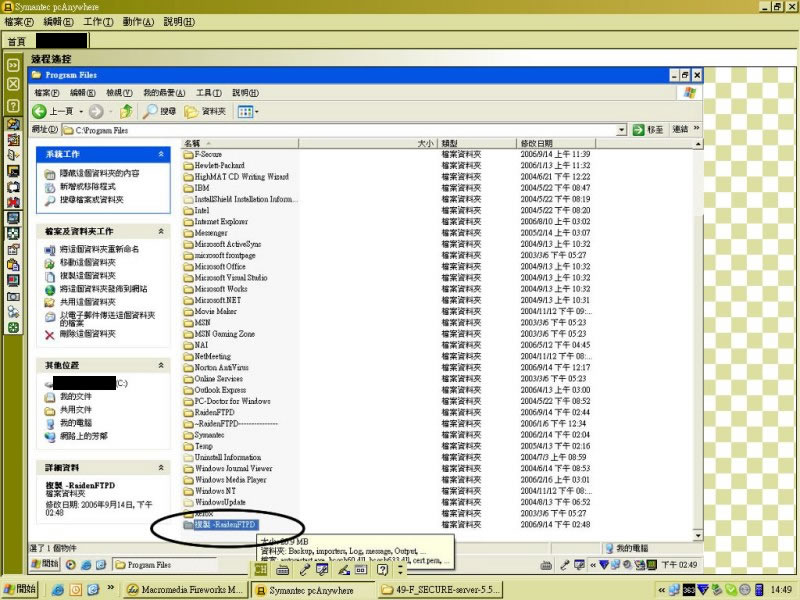Open Explorer's 檢視(V) menu
800x600 pixels.
point(119,93)
